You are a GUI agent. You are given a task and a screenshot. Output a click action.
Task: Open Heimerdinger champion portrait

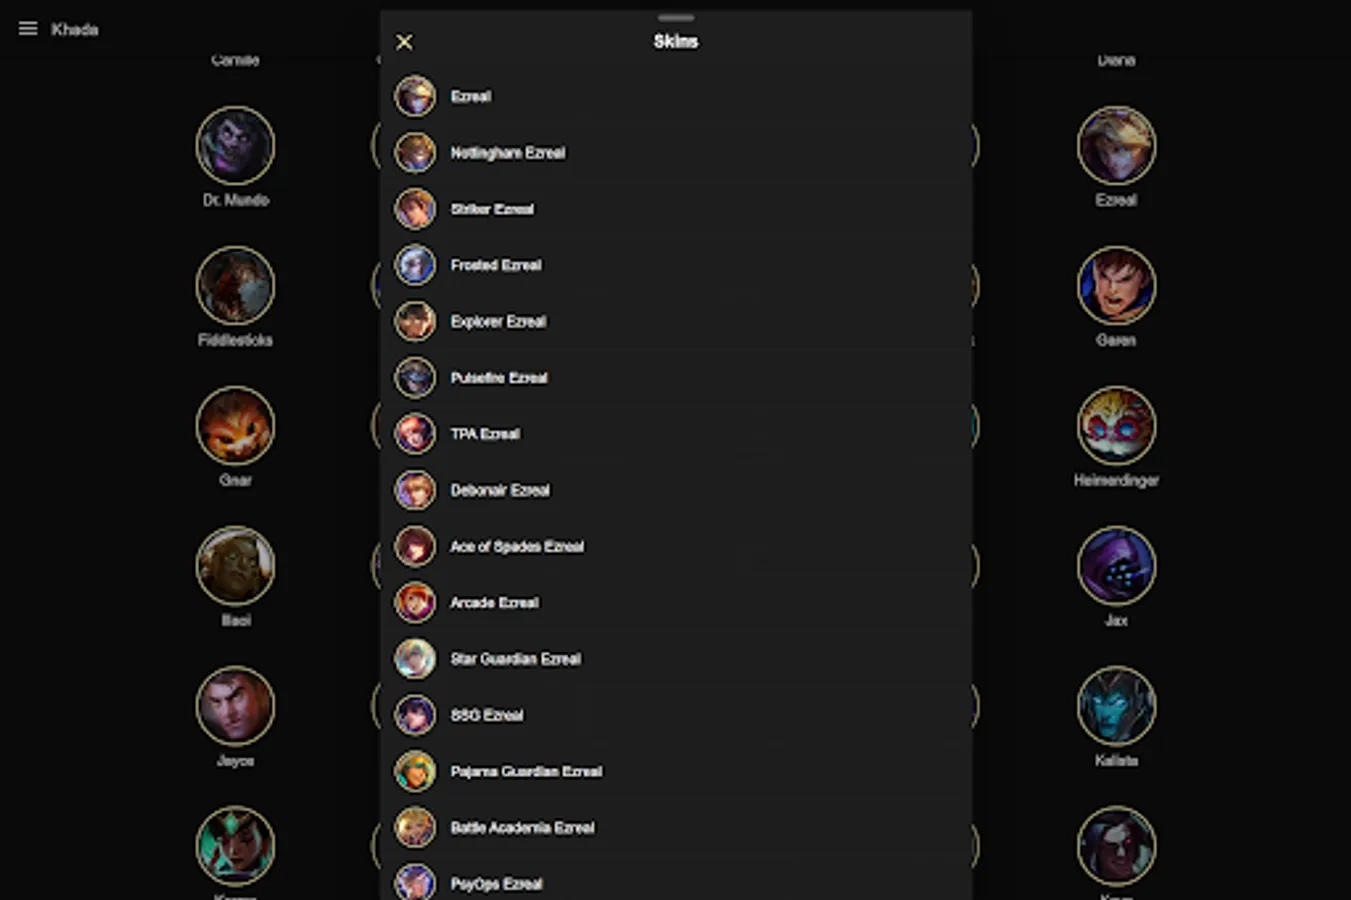coord(1116,426)
